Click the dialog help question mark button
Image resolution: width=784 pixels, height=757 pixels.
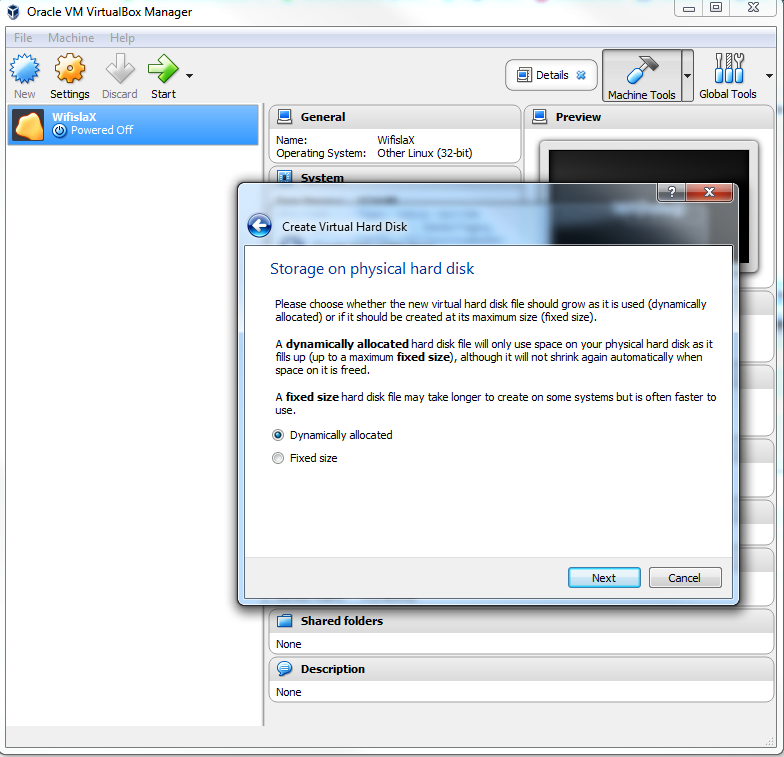[x=672, y=192]
